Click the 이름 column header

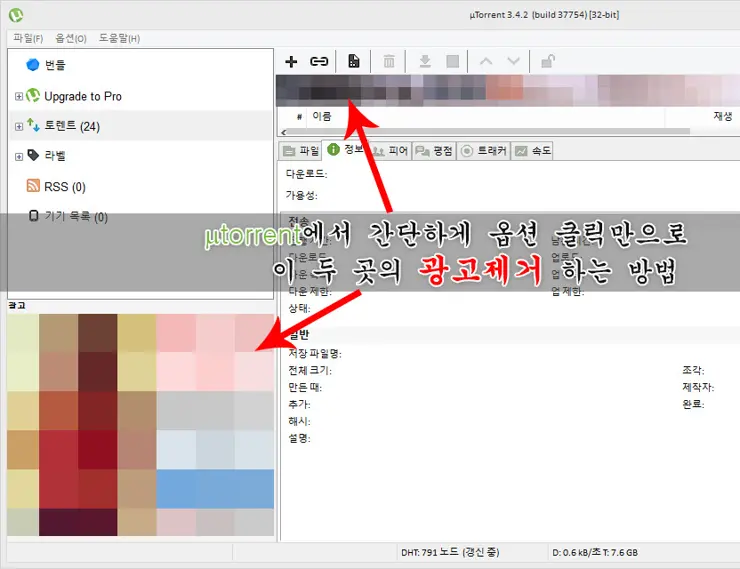pyautogui.click(x=322, y=117)
